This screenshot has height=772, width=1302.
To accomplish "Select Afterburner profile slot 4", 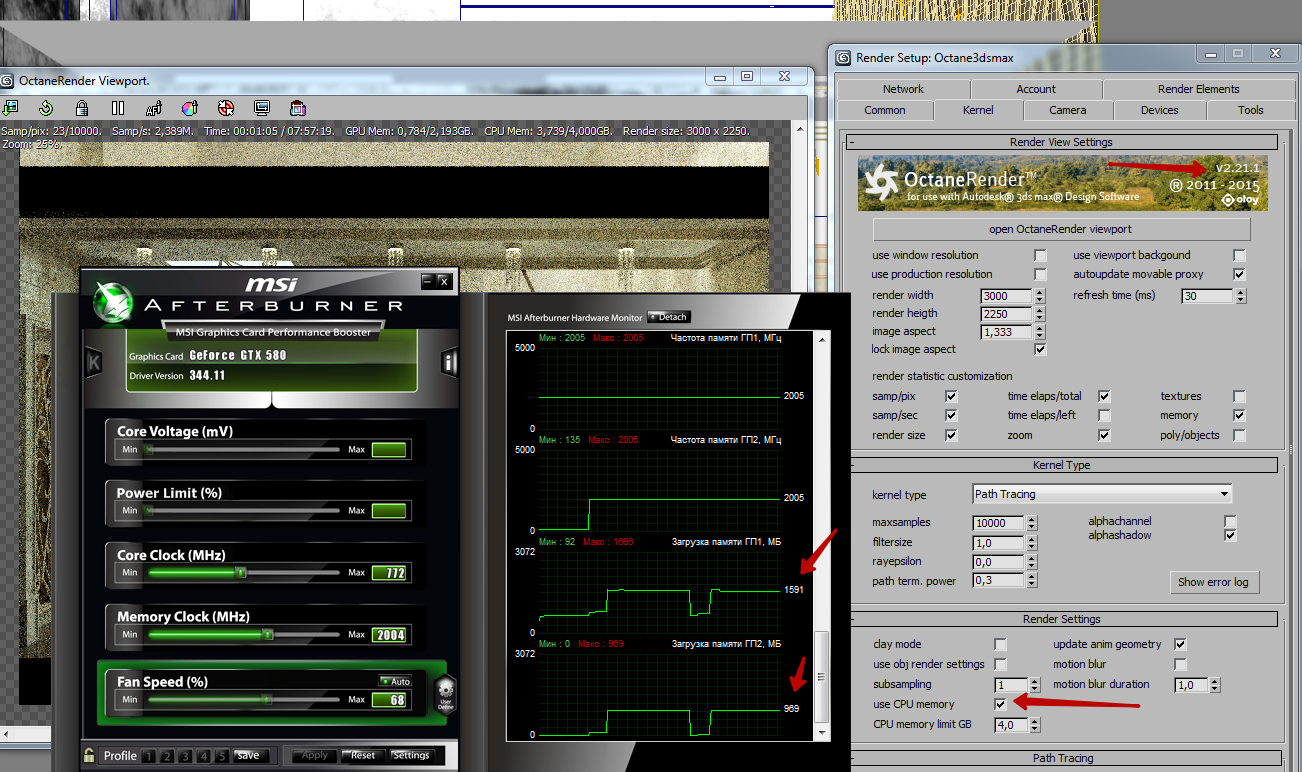I will pos(203,756).
